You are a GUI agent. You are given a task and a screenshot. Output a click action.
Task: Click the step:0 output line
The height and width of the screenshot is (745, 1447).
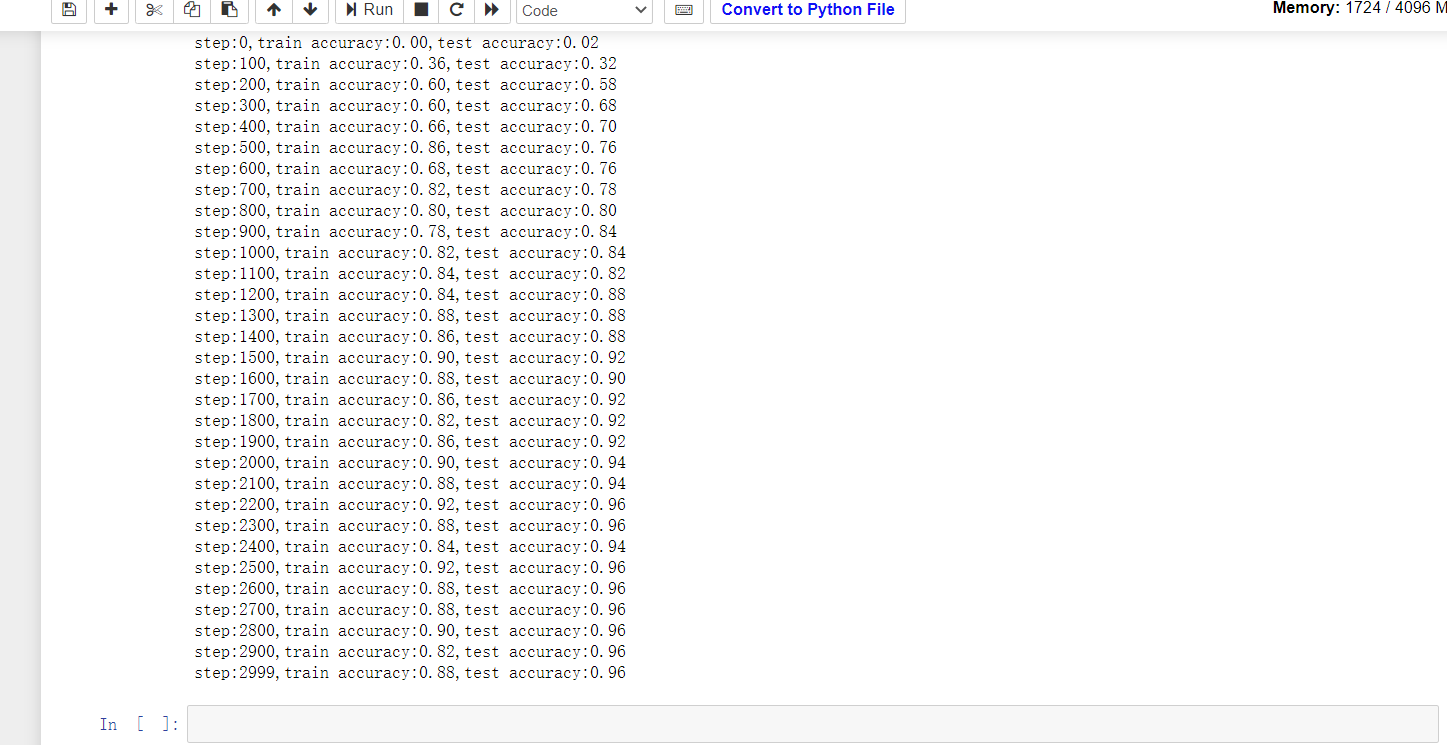pyautogui.click(x=396, y=43)
